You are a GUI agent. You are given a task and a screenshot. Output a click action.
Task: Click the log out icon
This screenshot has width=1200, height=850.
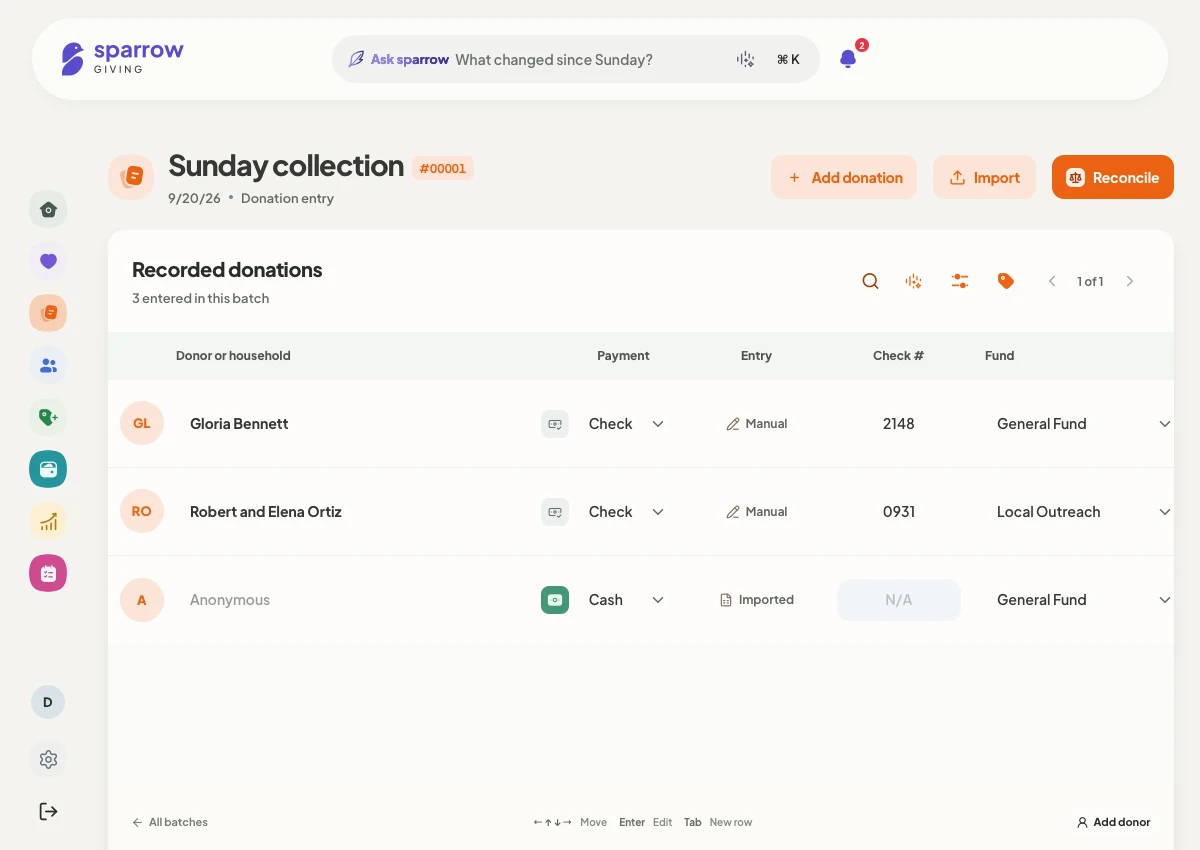pos(48,811)
